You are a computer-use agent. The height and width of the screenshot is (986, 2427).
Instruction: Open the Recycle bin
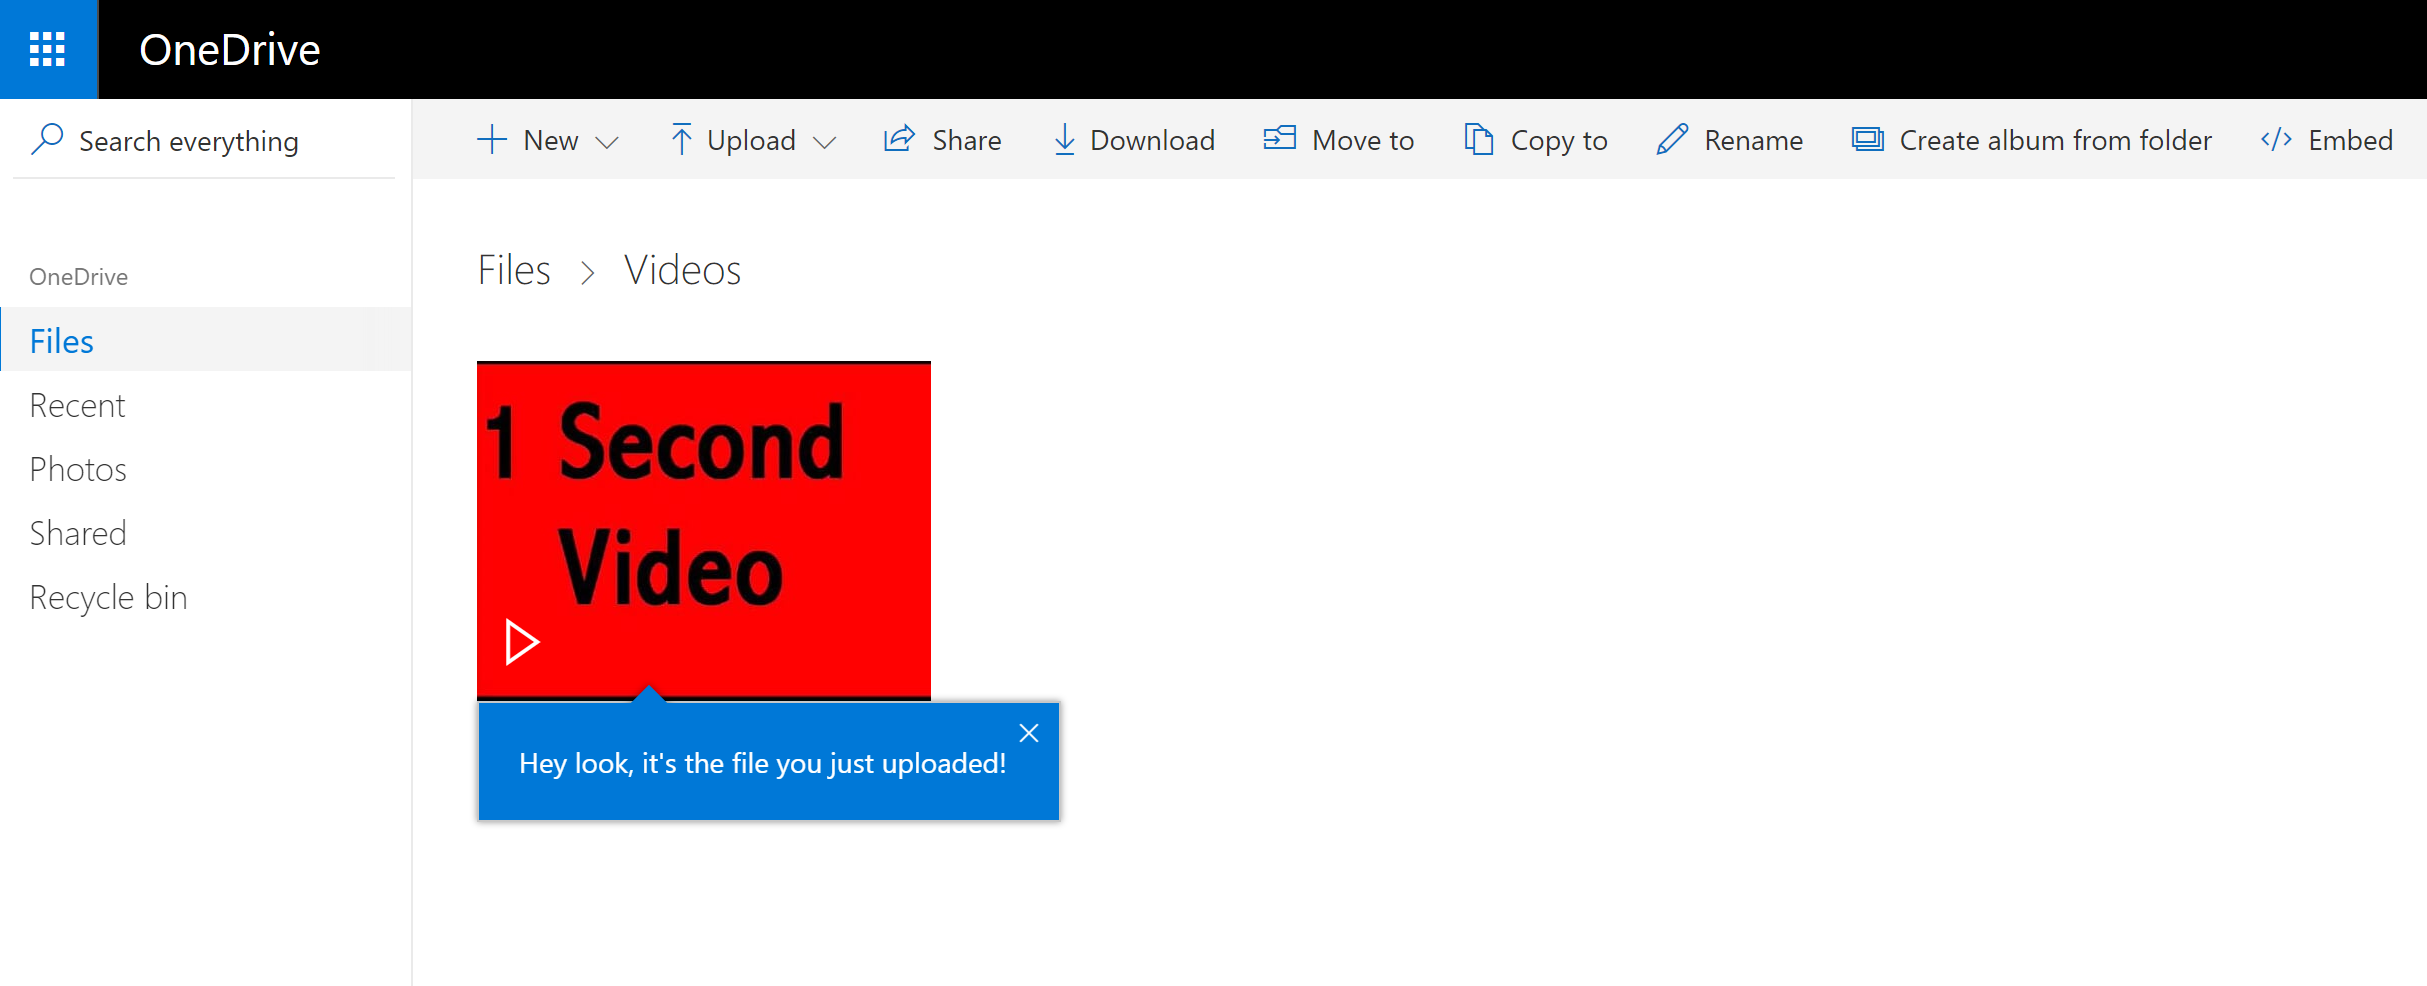[108, 598]
